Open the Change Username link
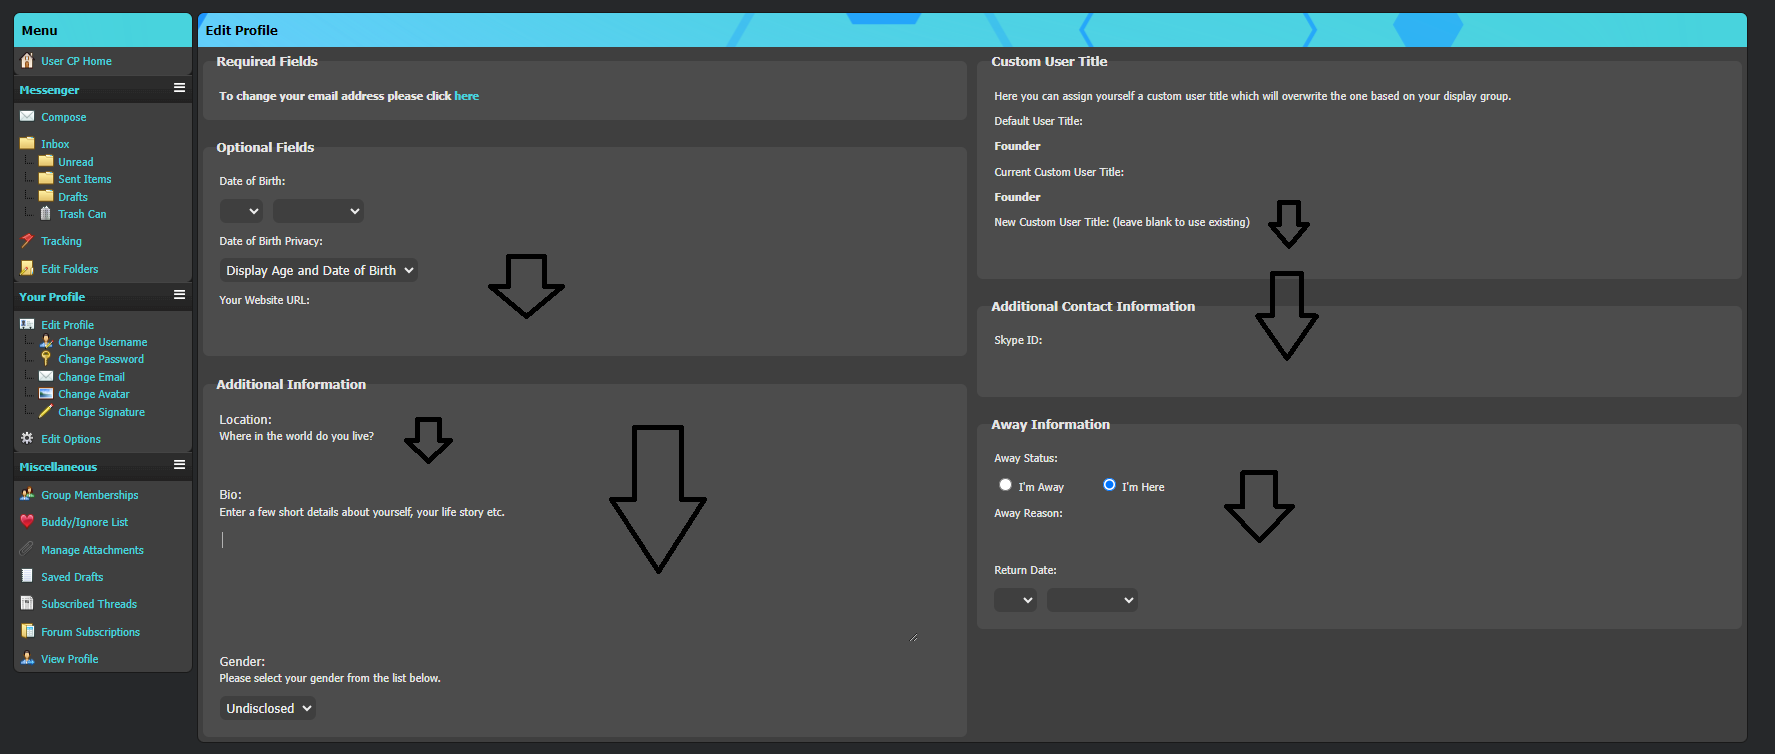The height and width of the screenshot is (754, 1775). (103, 342)
